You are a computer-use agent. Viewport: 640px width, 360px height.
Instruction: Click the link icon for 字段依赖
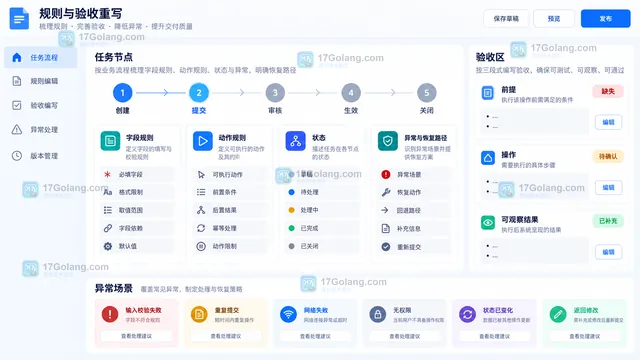pos(107,228)
